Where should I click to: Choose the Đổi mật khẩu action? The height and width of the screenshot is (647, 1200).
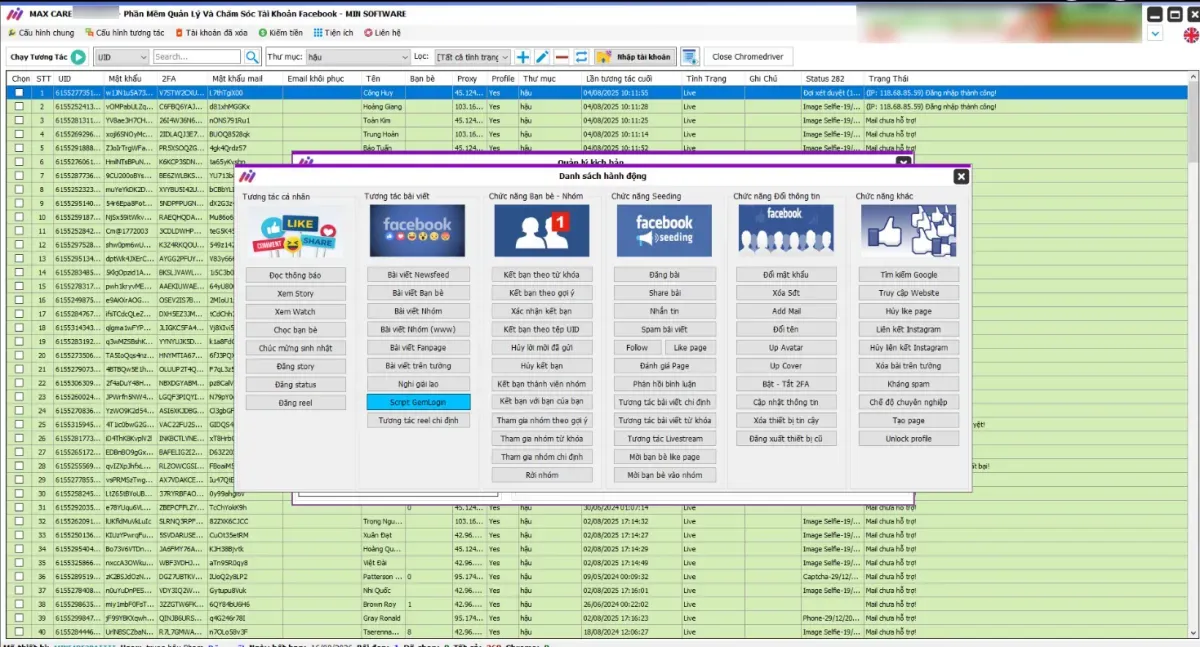point(786,275)
